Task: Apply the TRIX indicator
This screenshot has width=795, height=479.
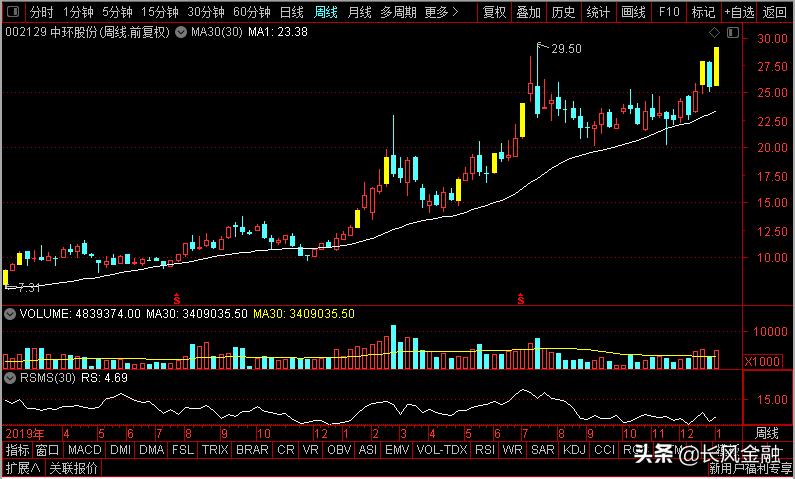Action: 215,450
